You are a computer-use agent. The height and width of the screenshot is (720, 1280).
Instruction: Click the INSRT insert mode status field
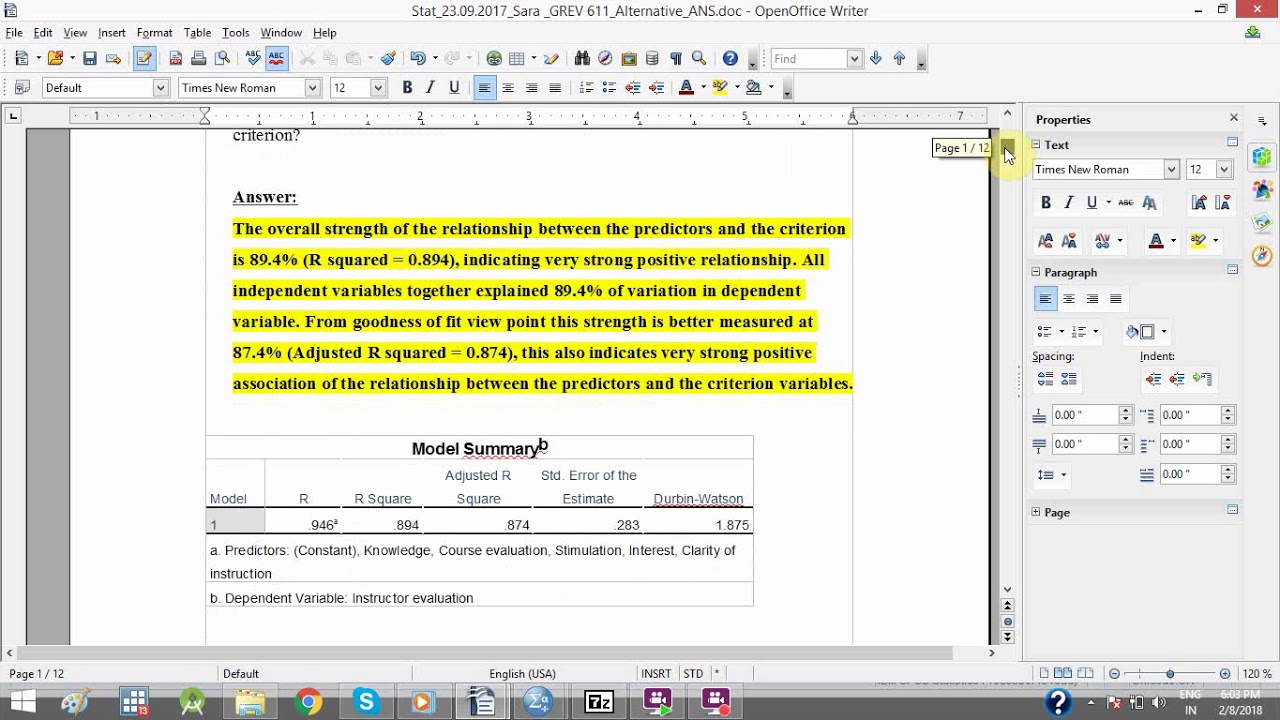[x=656, y=674]
